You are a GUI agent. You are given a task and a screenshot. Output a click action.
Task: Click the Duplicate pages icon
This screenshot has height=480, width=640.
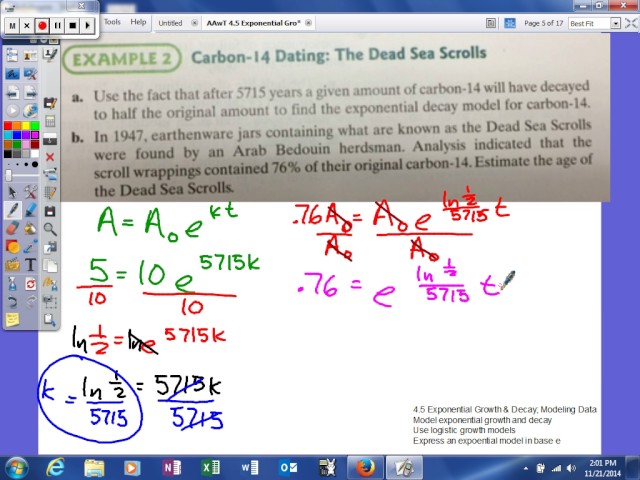coord(50,265)
